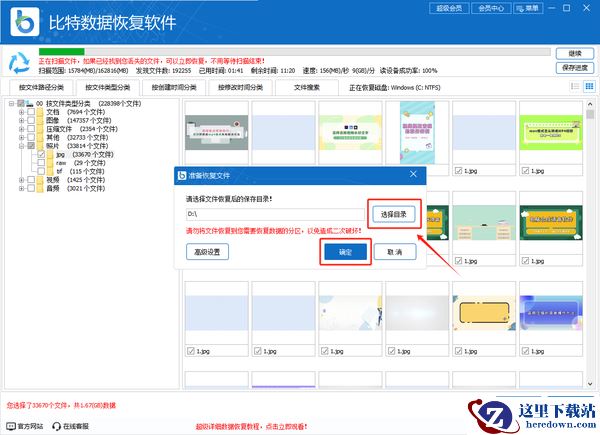600x435 pixels.
Task: Expand the 其他 tree node
Action: 21,137
